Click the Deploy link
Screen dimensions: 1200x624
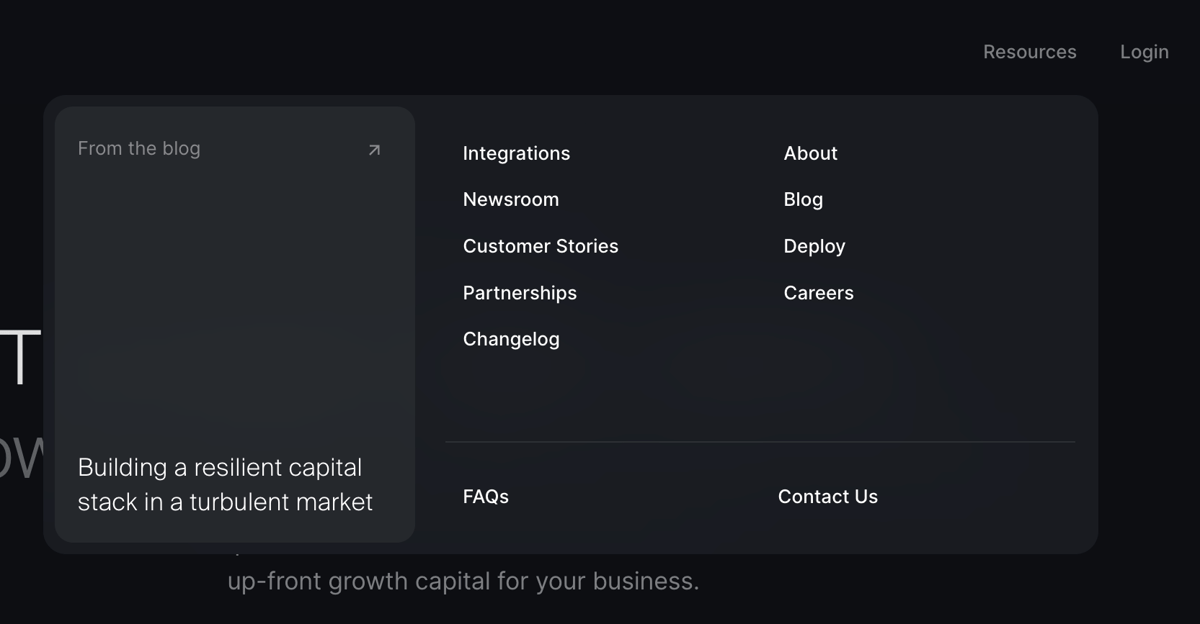click(814, 246)
